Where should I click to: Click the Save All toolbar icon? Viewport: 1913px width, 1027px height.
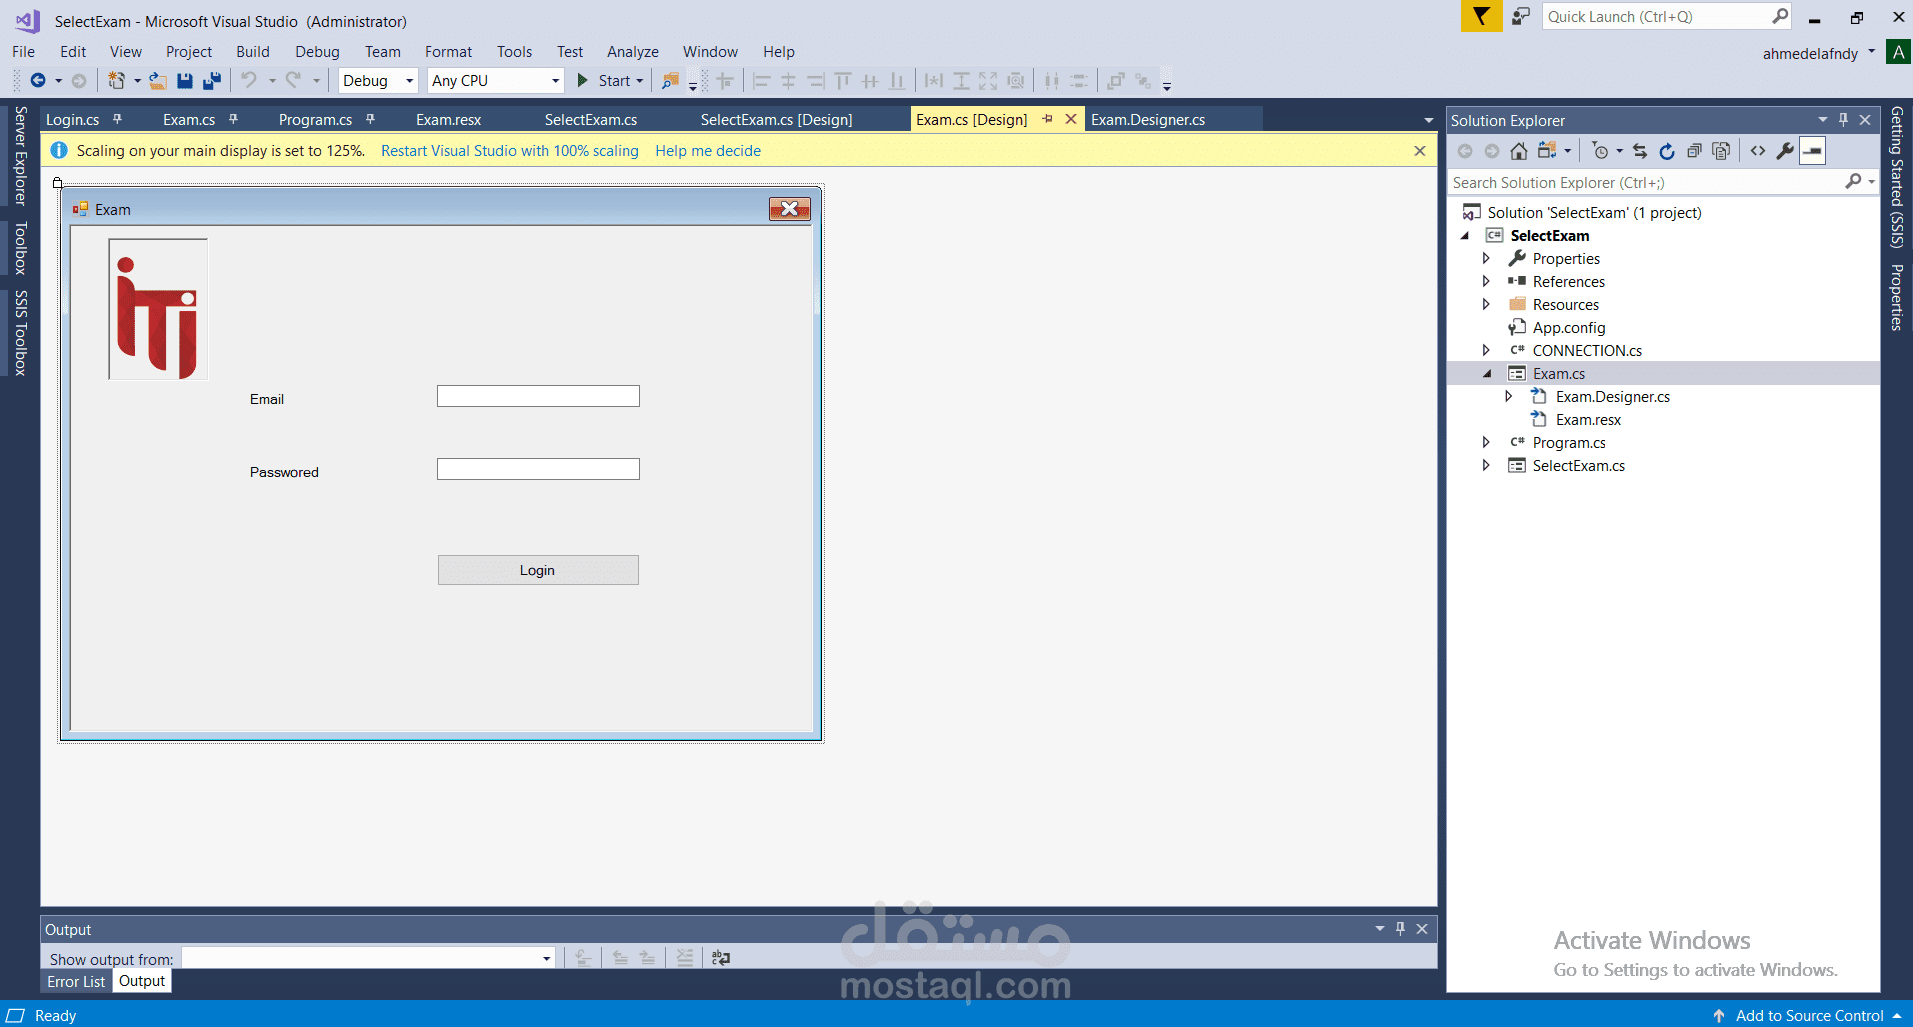[211, 80]
